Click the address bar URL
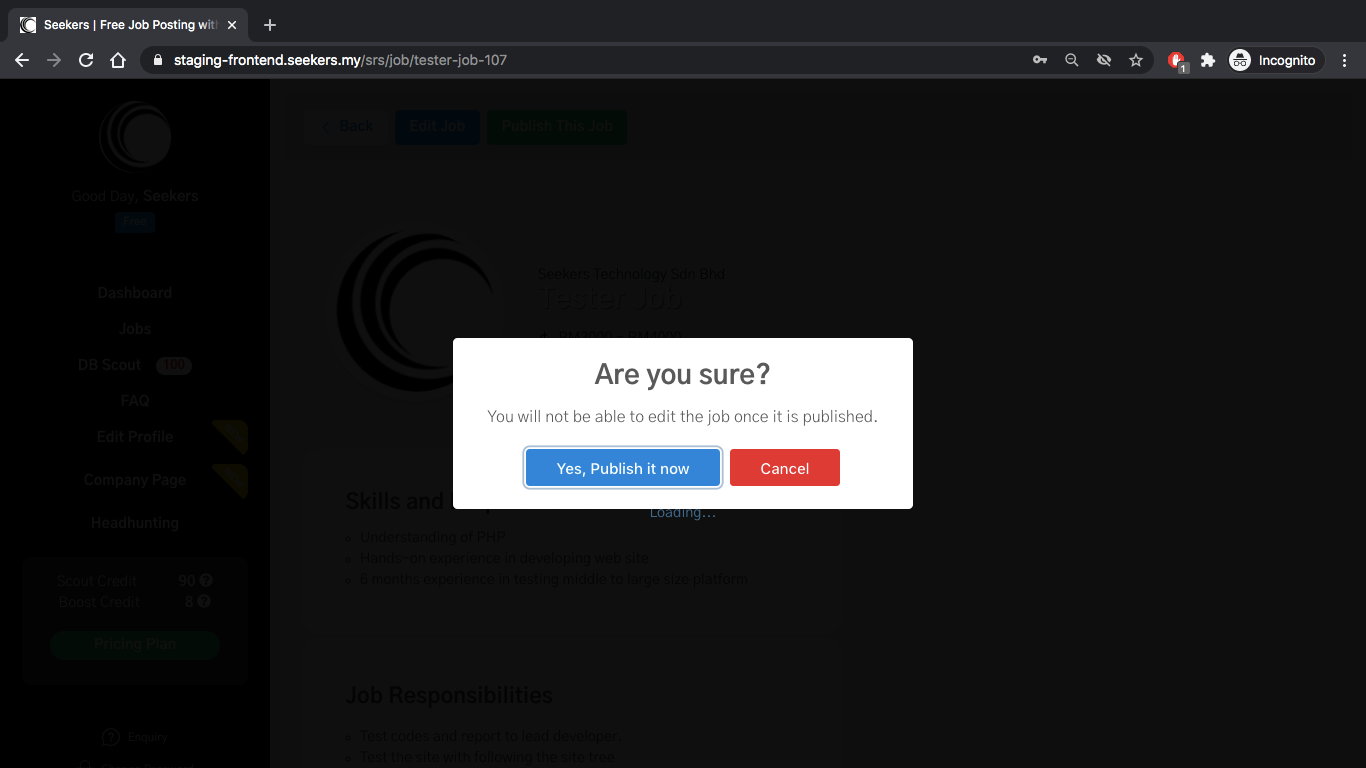Image resolution: width=1366 pixels, height=768 pixels. pyautogui.click(x=340, y=60)
